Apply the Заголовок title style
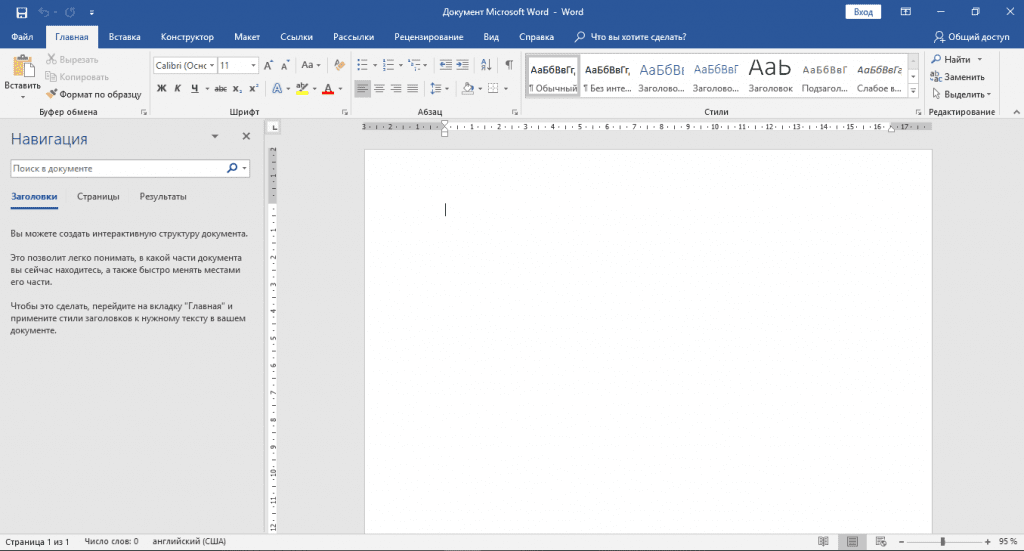1024x551 pixels. (771, 76)
